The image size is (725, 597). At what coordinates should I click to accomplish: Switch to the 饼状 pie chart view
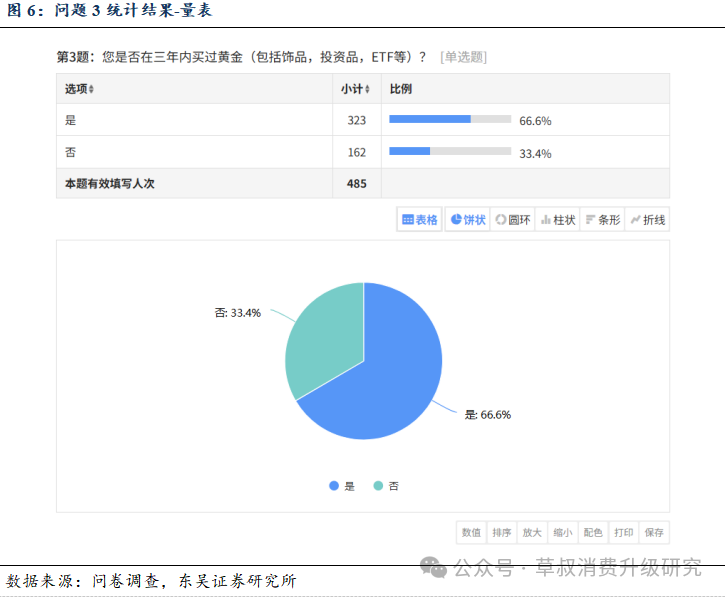[467, 220]
